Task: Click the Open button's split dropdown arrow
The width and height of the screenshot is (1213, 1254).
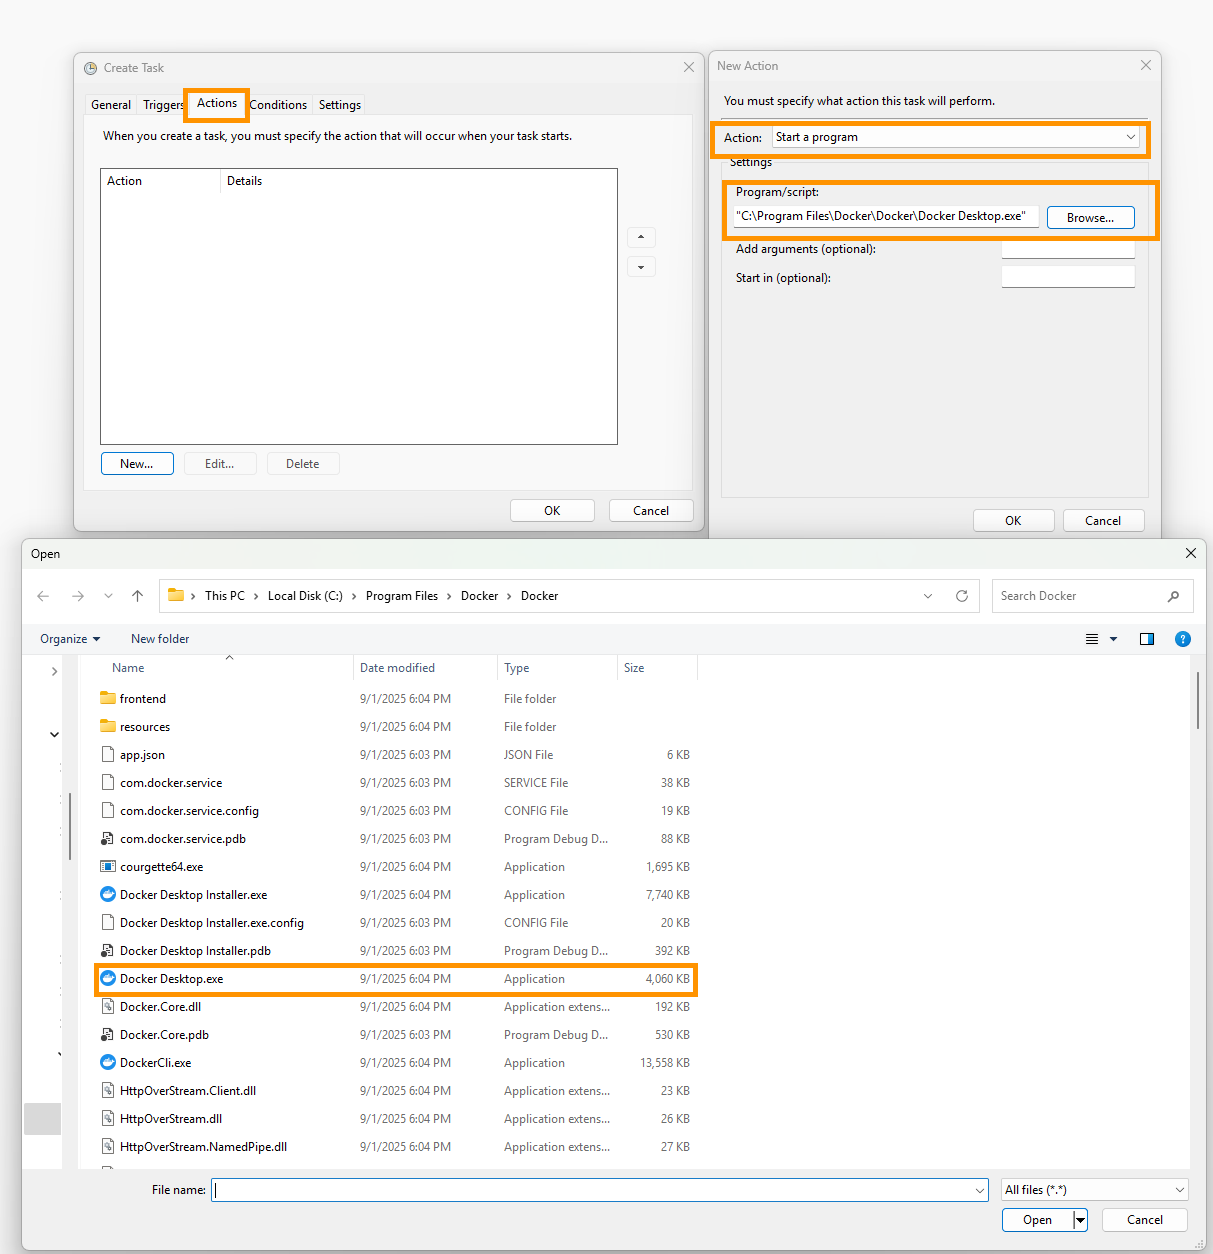Action: click(x=1080, y=1220)
